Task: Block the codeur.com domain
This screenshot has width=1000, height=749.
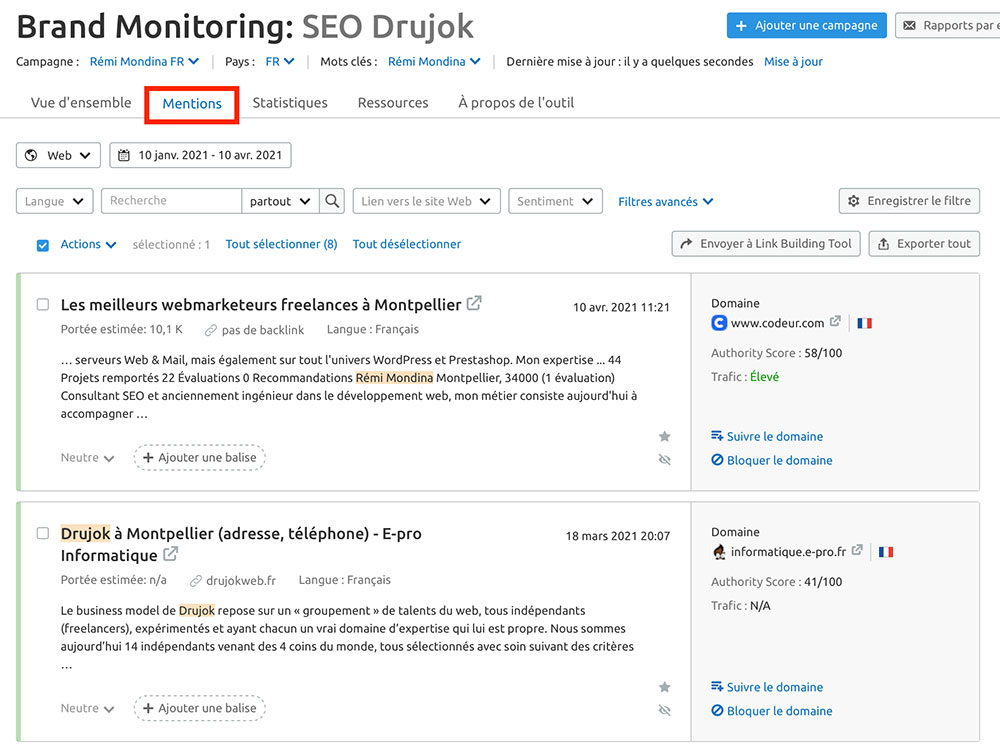Action: point(772,460)
